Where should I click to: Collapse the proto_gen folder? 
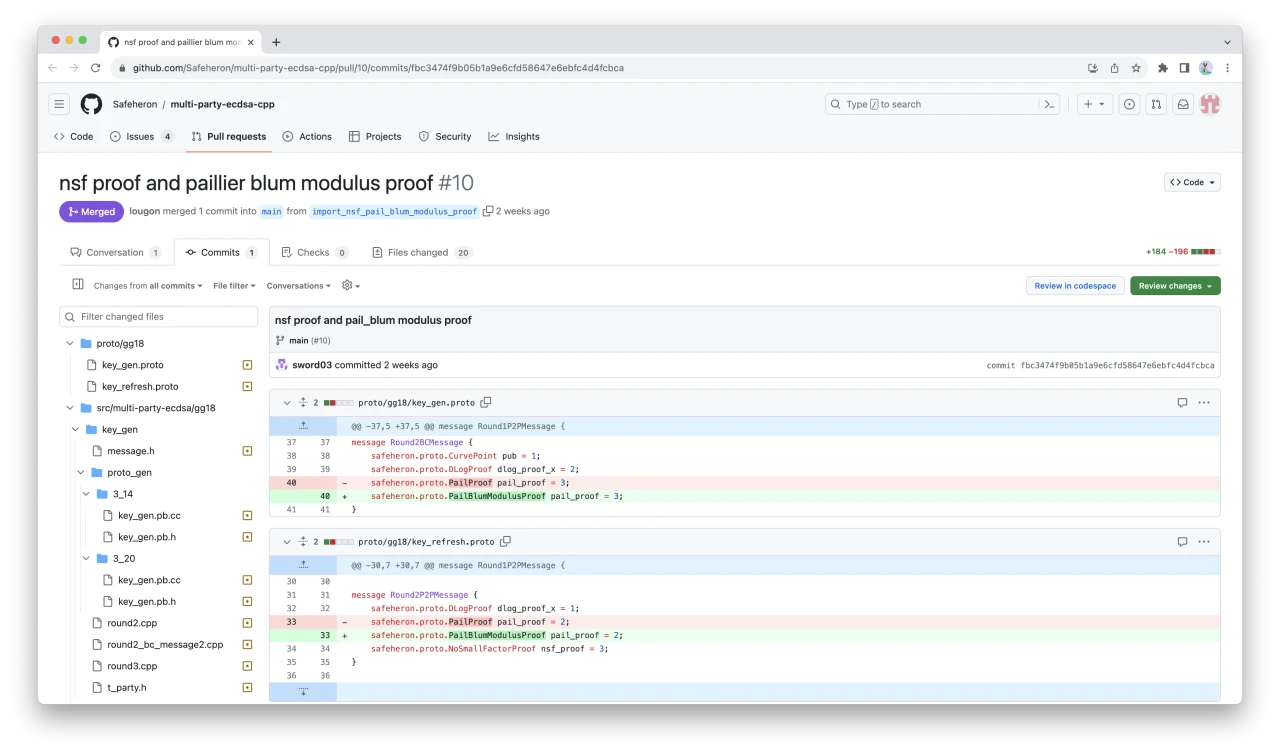81,472
